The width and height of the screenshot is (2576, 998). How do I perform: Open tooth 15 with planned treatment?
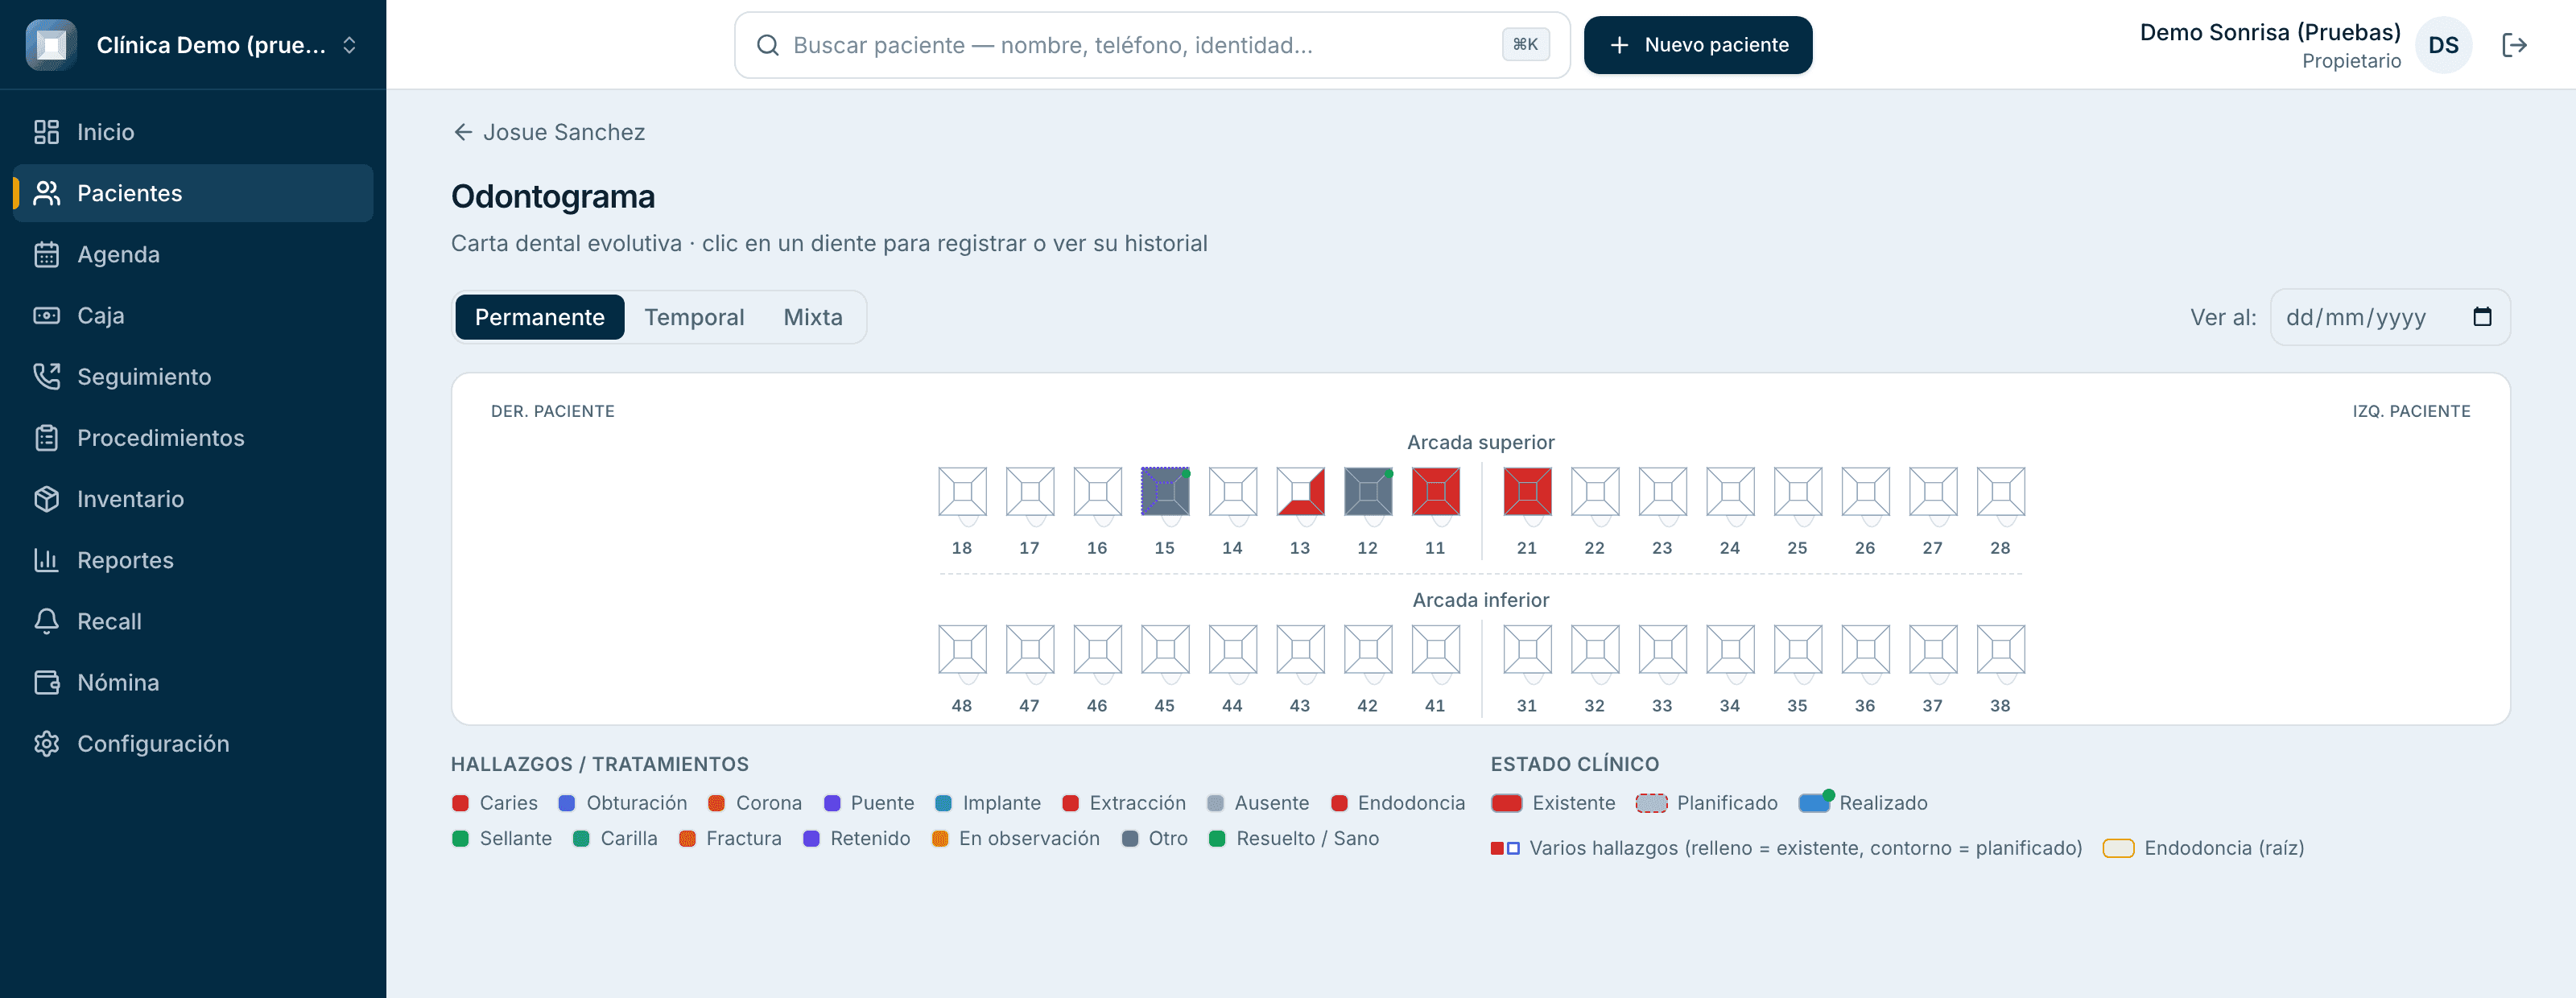pos(1165,492)
